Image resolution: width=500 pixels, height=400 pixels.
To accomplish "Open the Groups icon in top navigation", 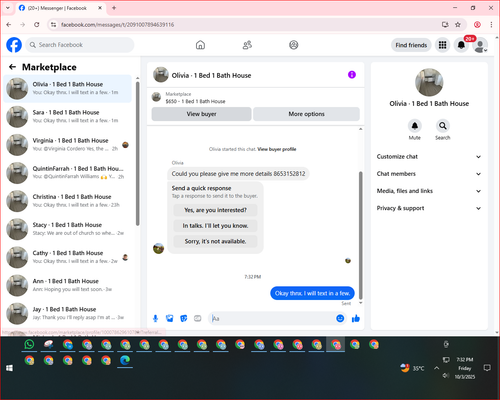I will [x=294, y=45].
